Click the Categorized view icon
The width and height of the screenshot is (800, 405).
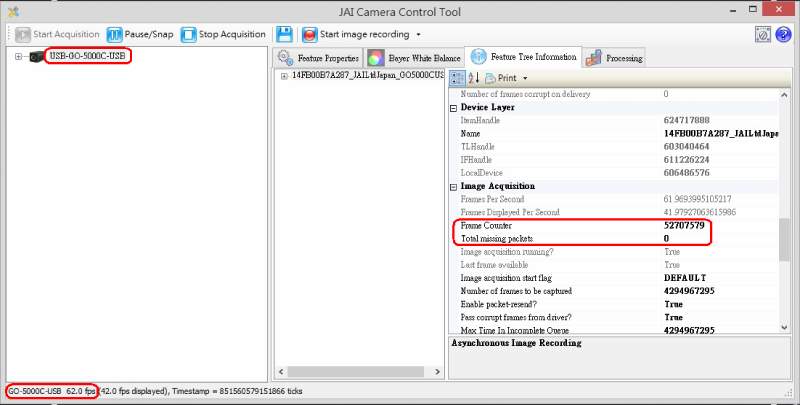(x=457, y=78)
